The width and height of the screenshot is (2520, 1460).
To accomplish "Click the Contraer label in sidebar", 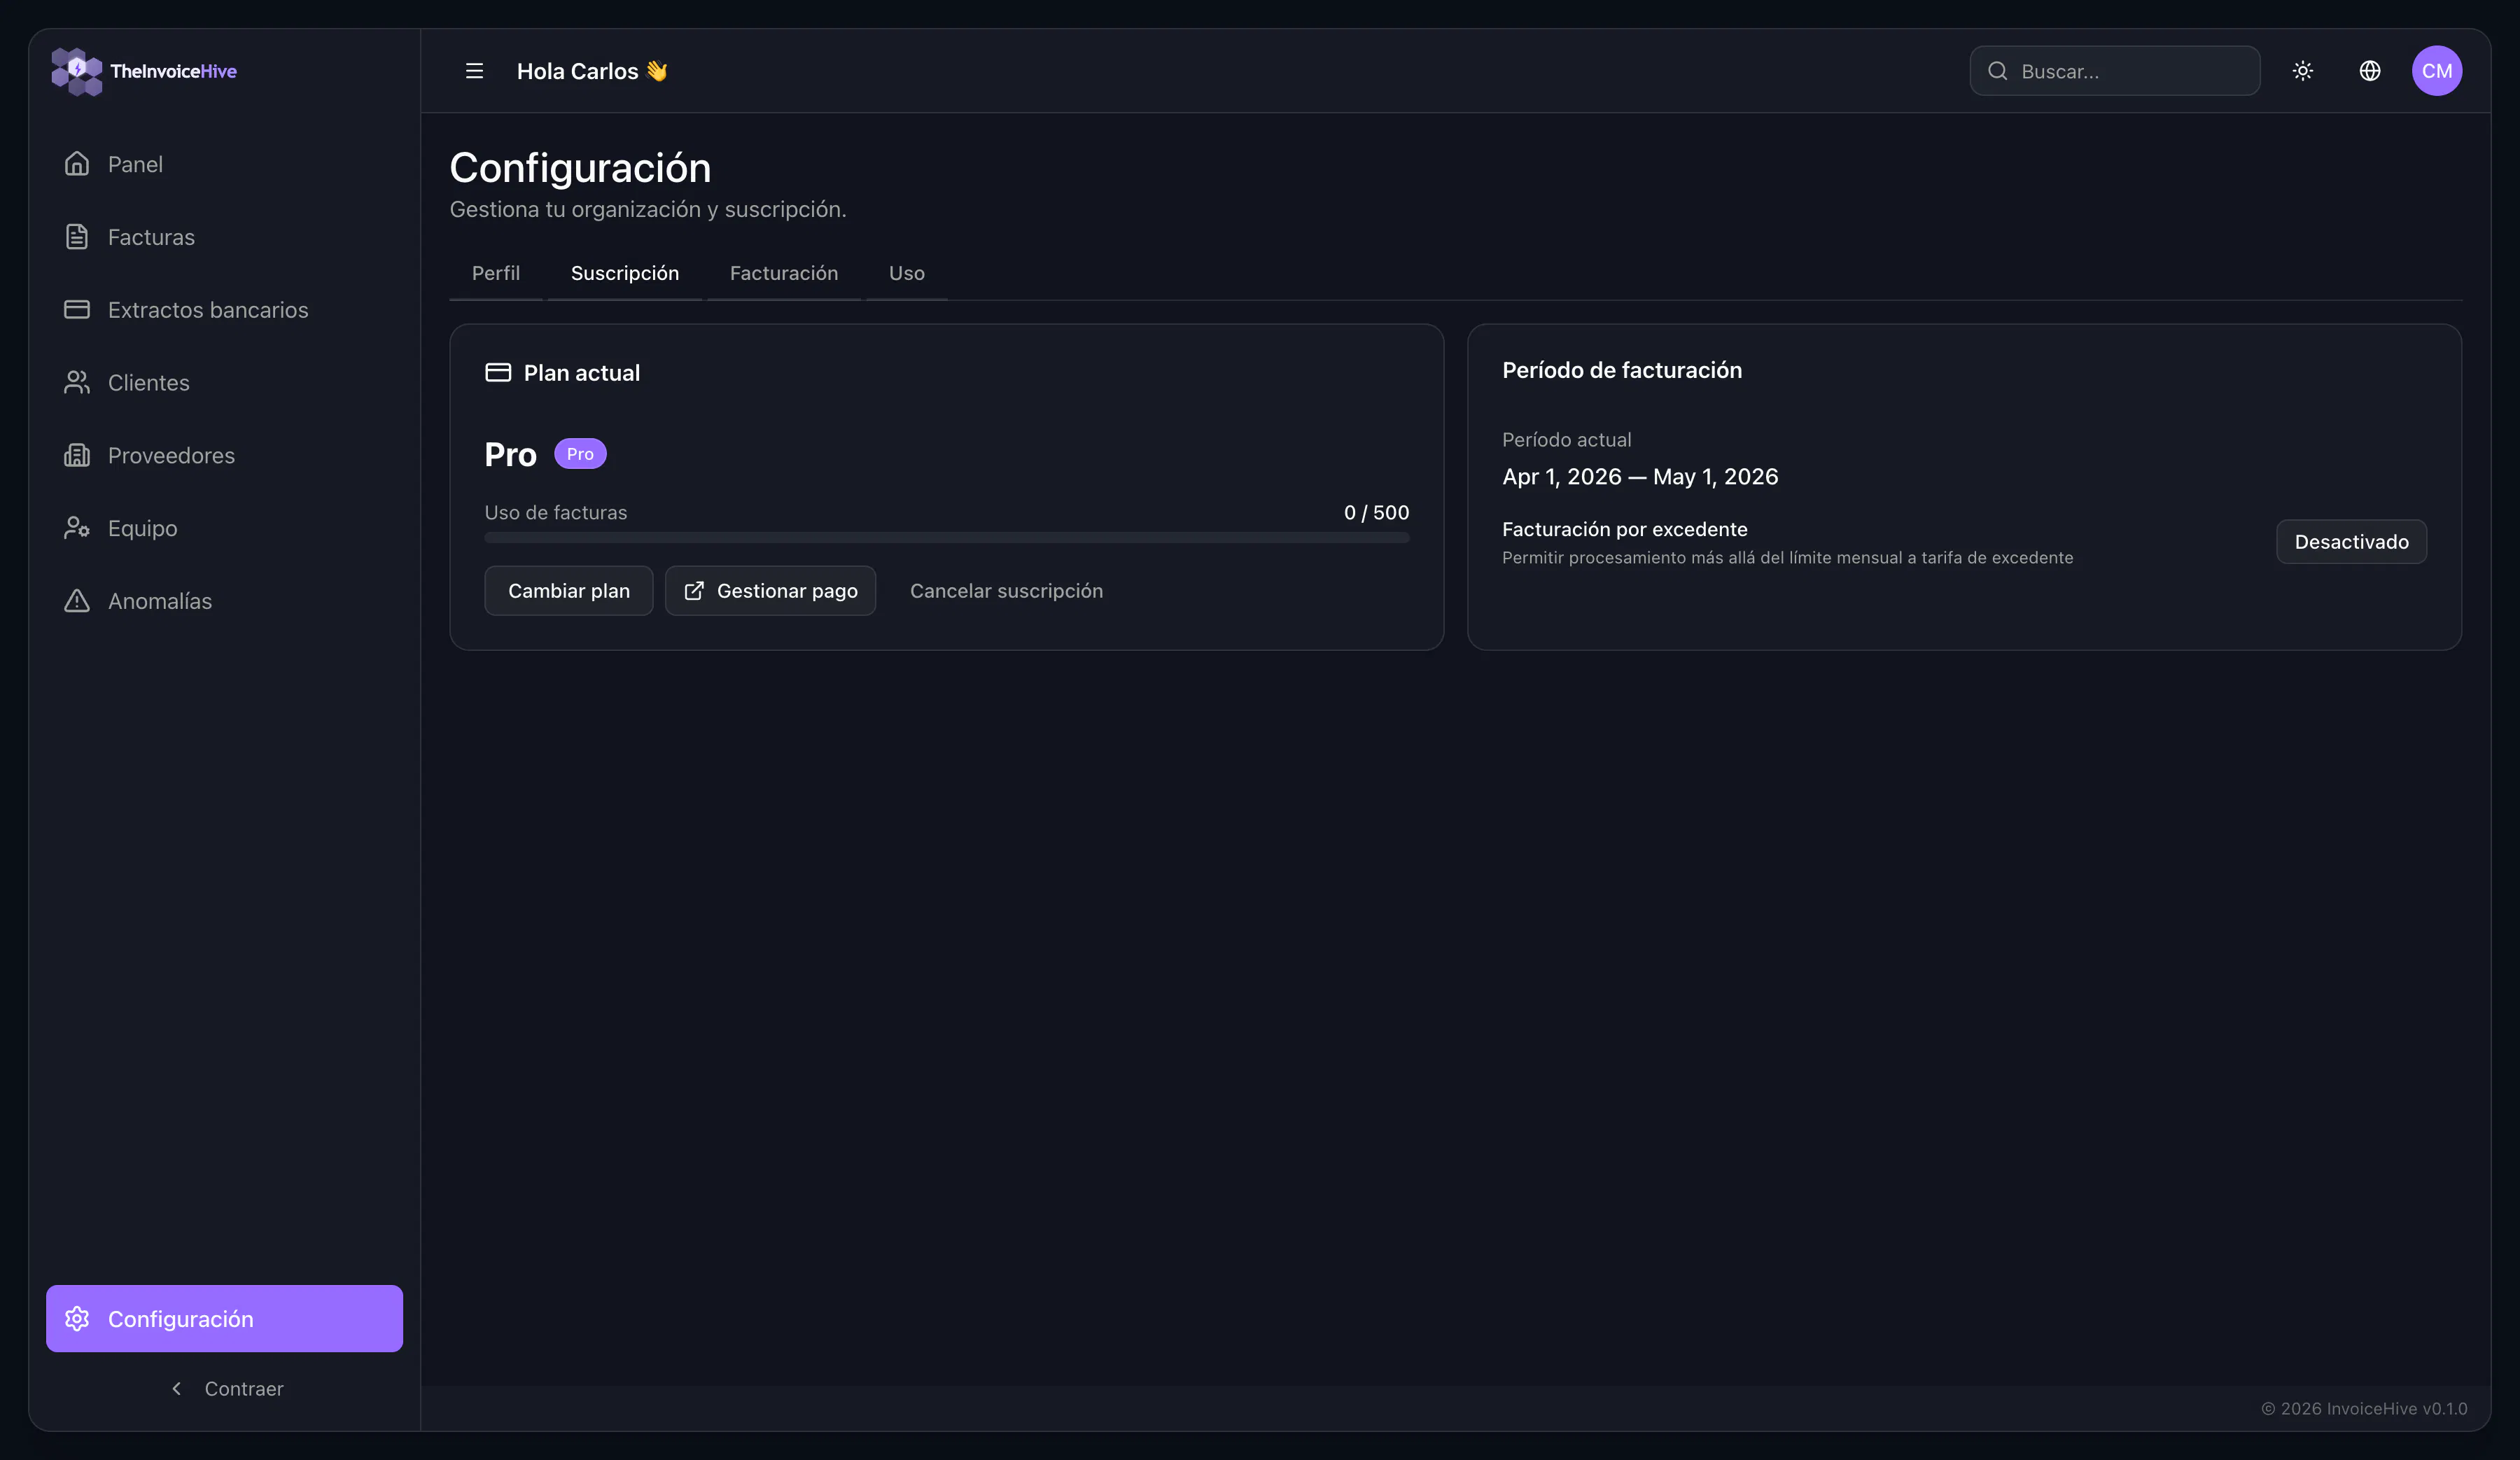I will pyautogui.click(x=244, y=1389).
